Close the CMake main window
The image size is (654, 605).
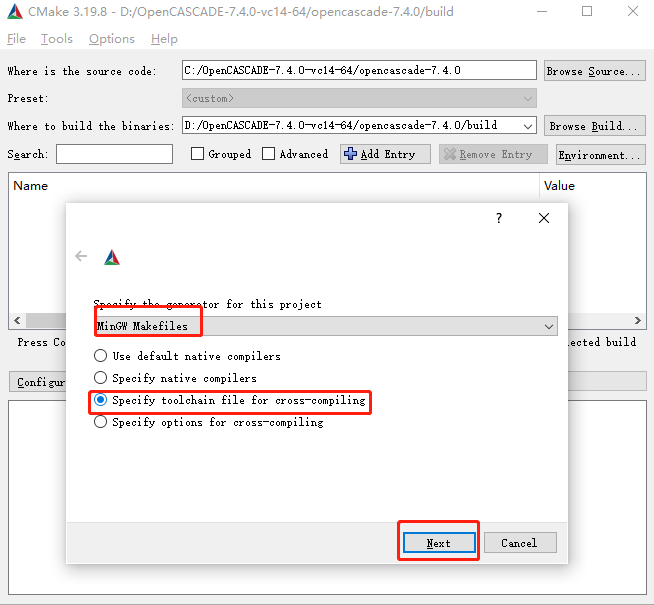pyautogui.click(x=633, y=11)
